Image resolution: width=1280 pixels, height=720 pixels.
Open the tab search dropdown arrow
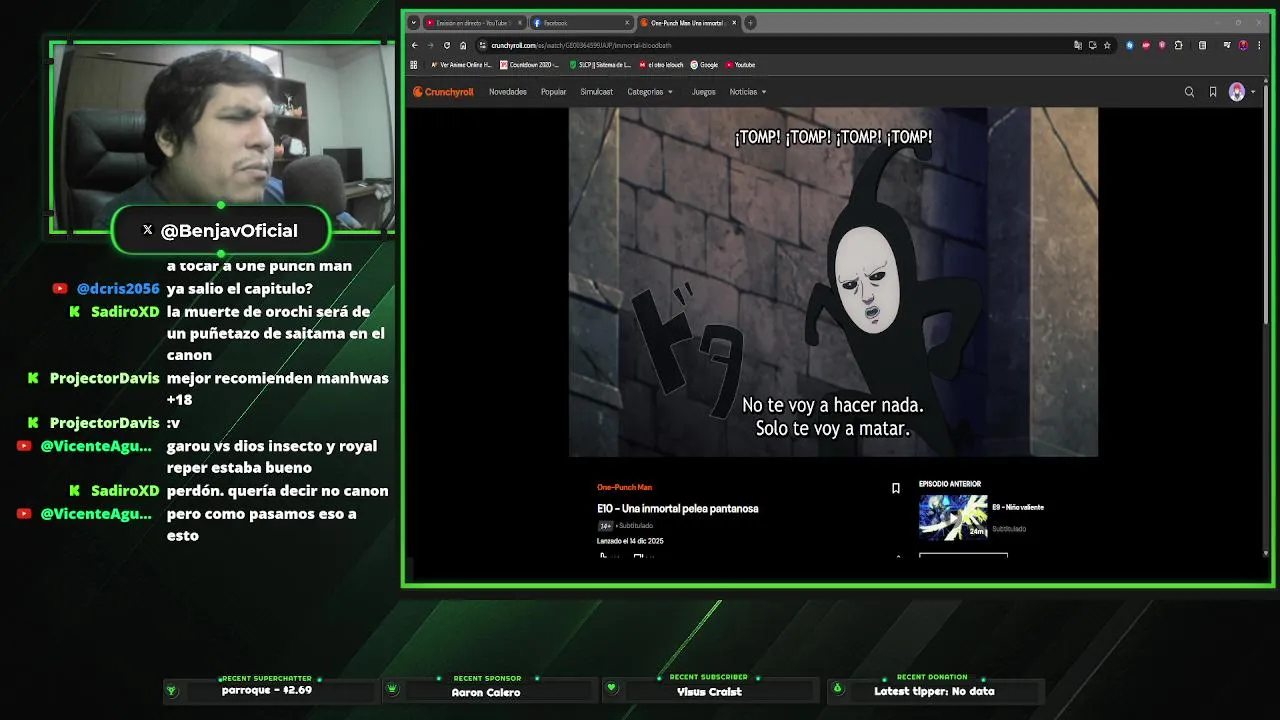coord(414,23)
